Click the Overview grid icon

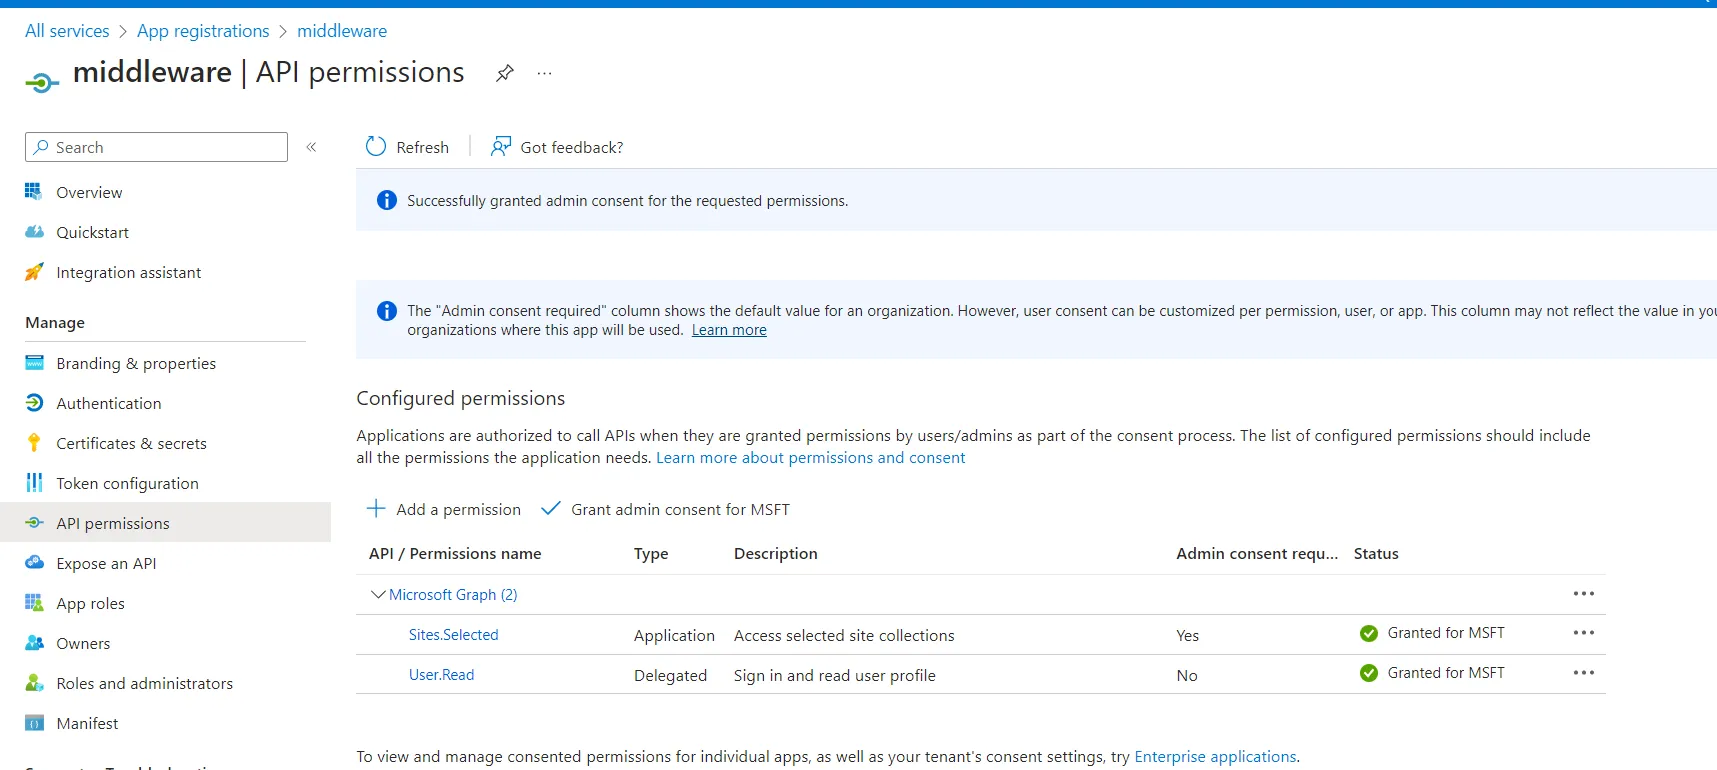[34, 191]
